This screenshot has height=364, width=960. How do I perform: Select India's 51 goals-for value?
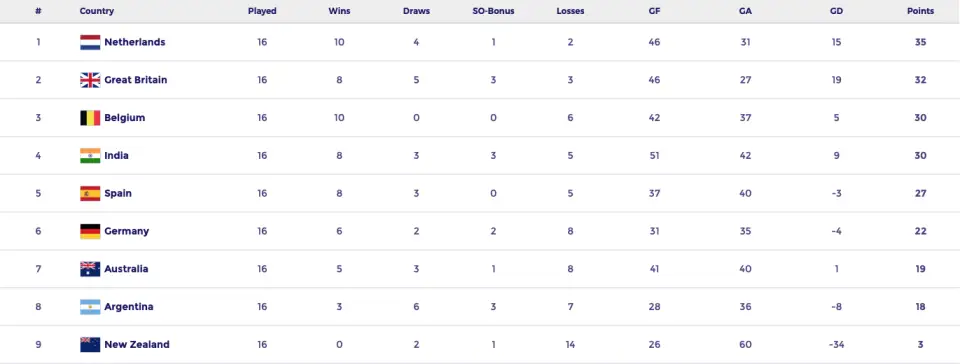[654, 155]
